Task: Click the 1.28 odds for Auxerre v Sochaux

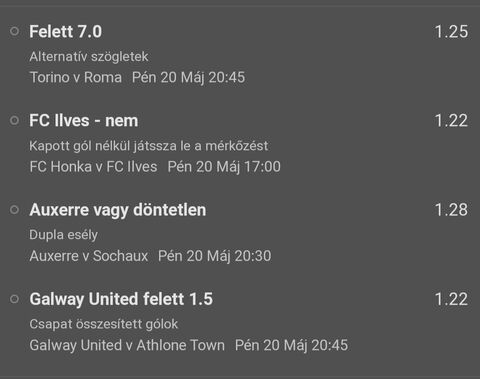Action: [451, 210]
